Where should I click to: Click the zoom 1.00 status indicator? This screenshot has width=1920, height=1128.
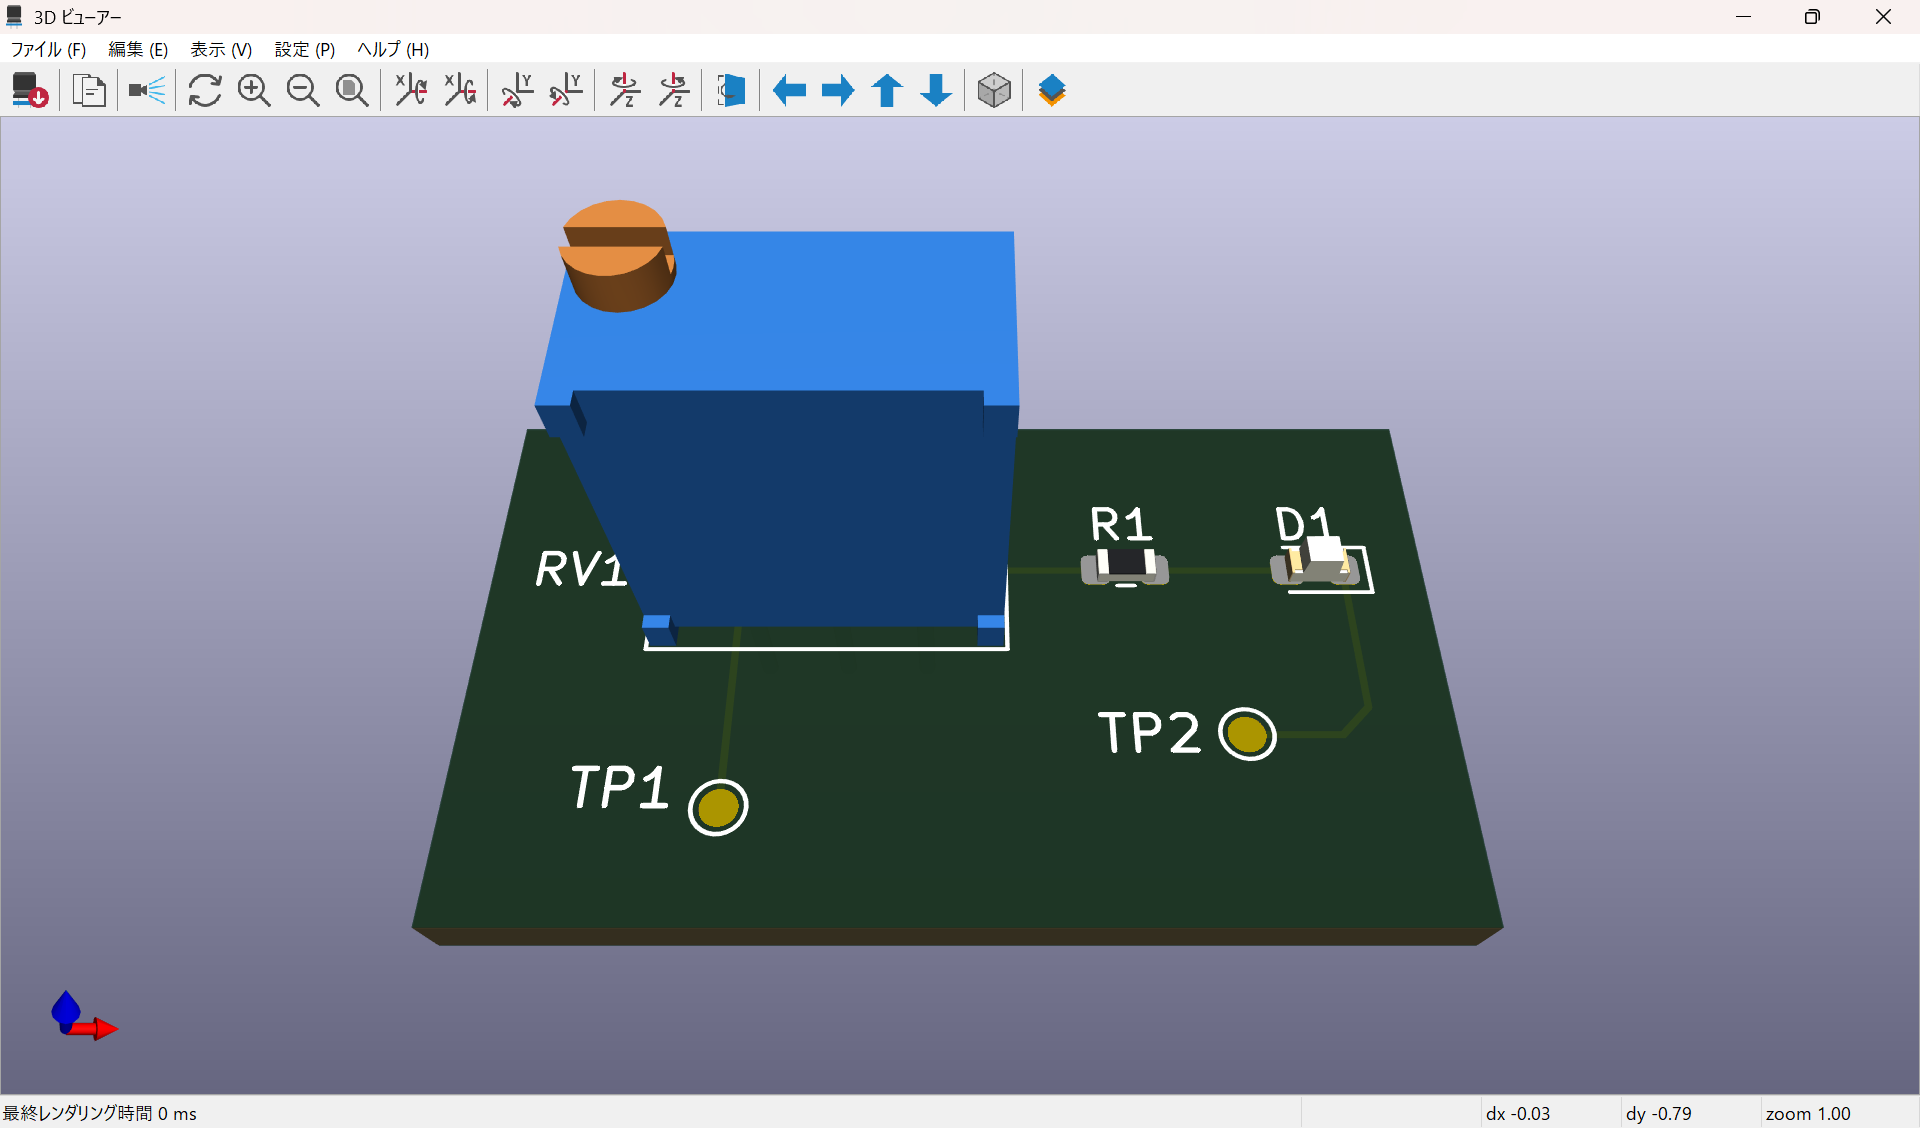coord(1808,1112)
